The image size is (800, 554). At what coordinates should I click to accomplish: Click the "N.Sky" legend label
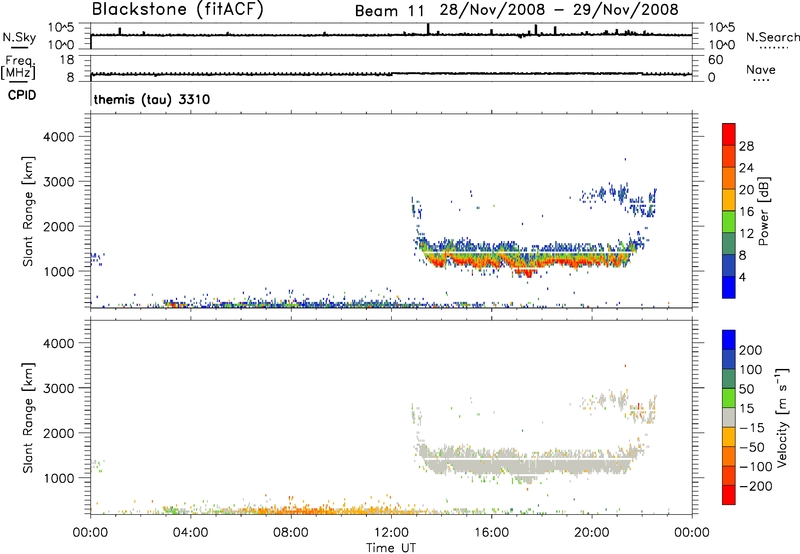19,37
